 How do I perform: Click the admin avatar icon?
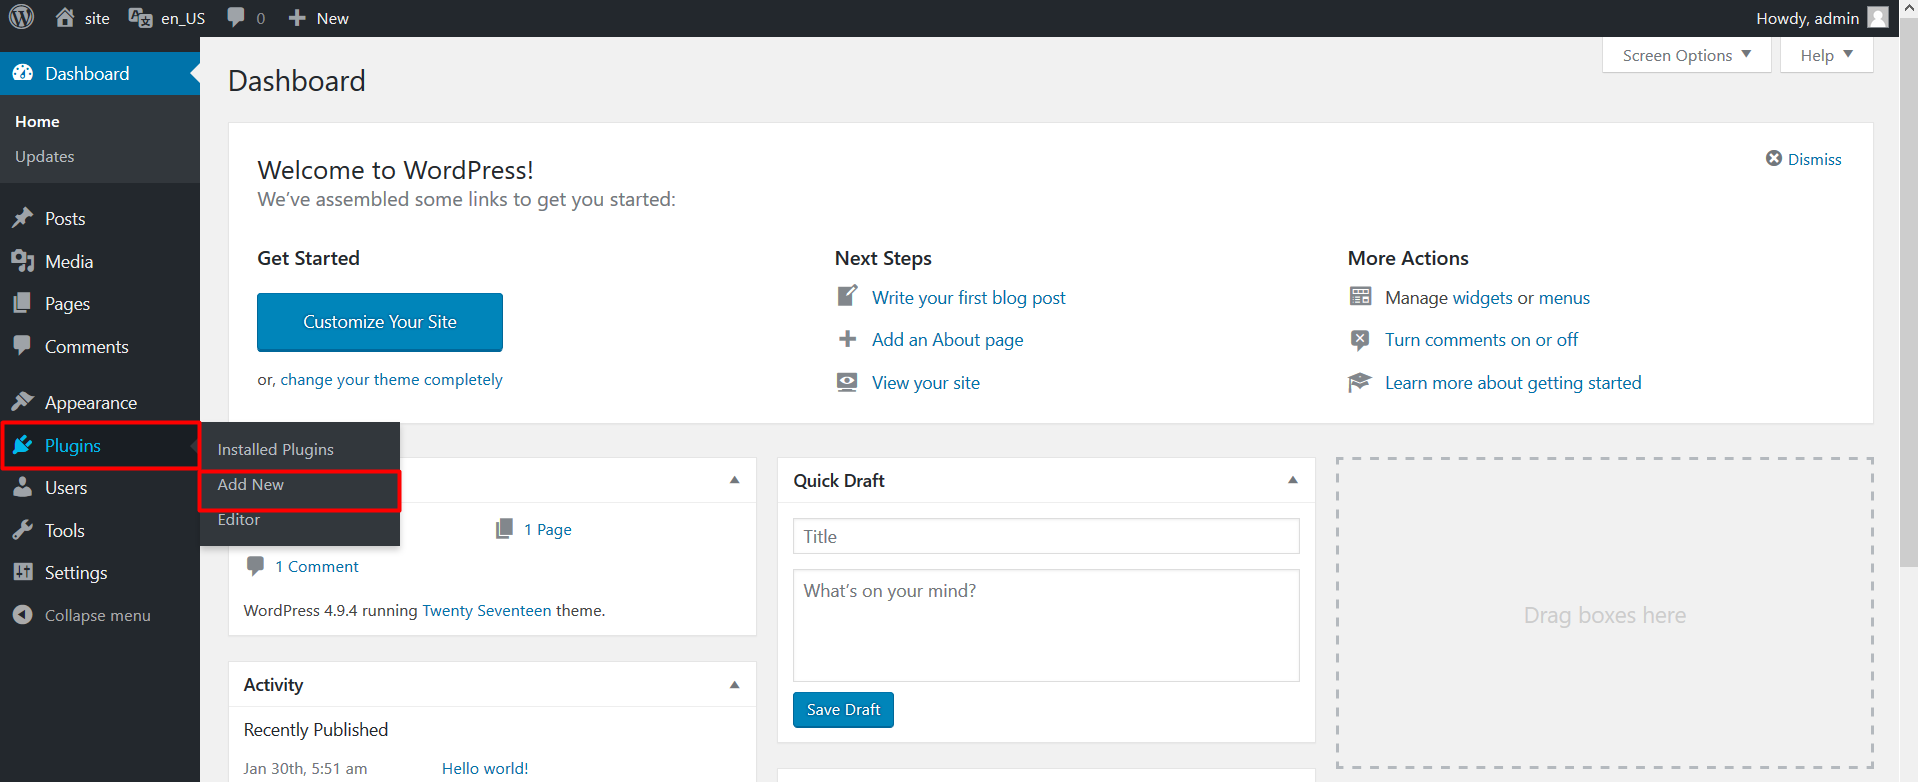(x=1878, y=18)
